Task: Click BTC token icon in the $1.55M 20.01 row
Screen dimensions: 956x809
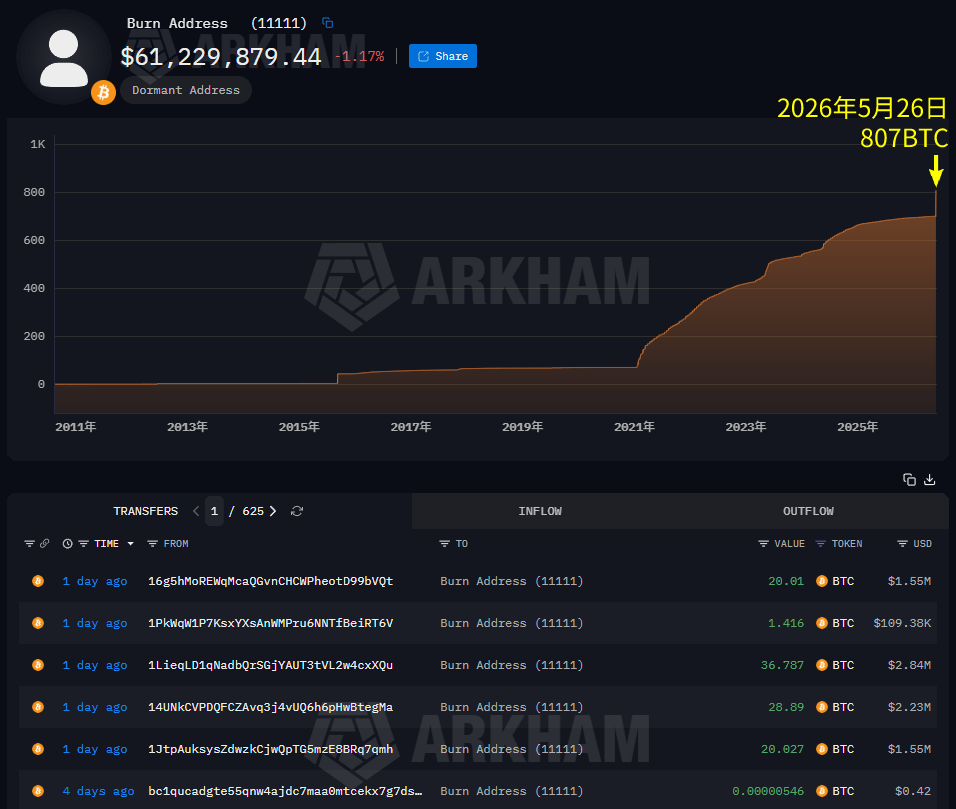Action: coord(822,581)
